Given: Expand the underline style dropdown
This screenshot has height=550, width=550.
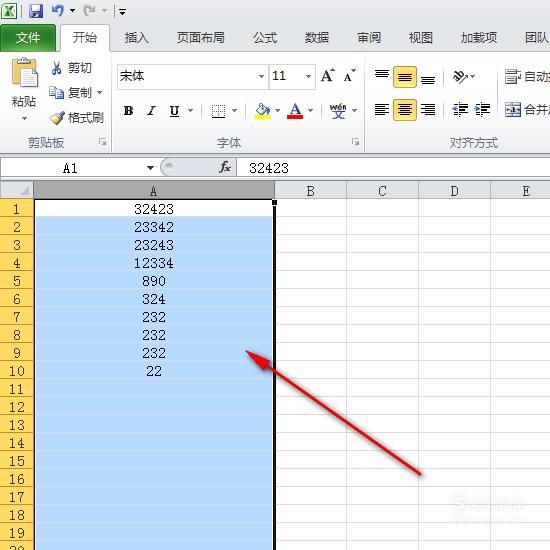Looking at the screenshot, I should point(190,110).
